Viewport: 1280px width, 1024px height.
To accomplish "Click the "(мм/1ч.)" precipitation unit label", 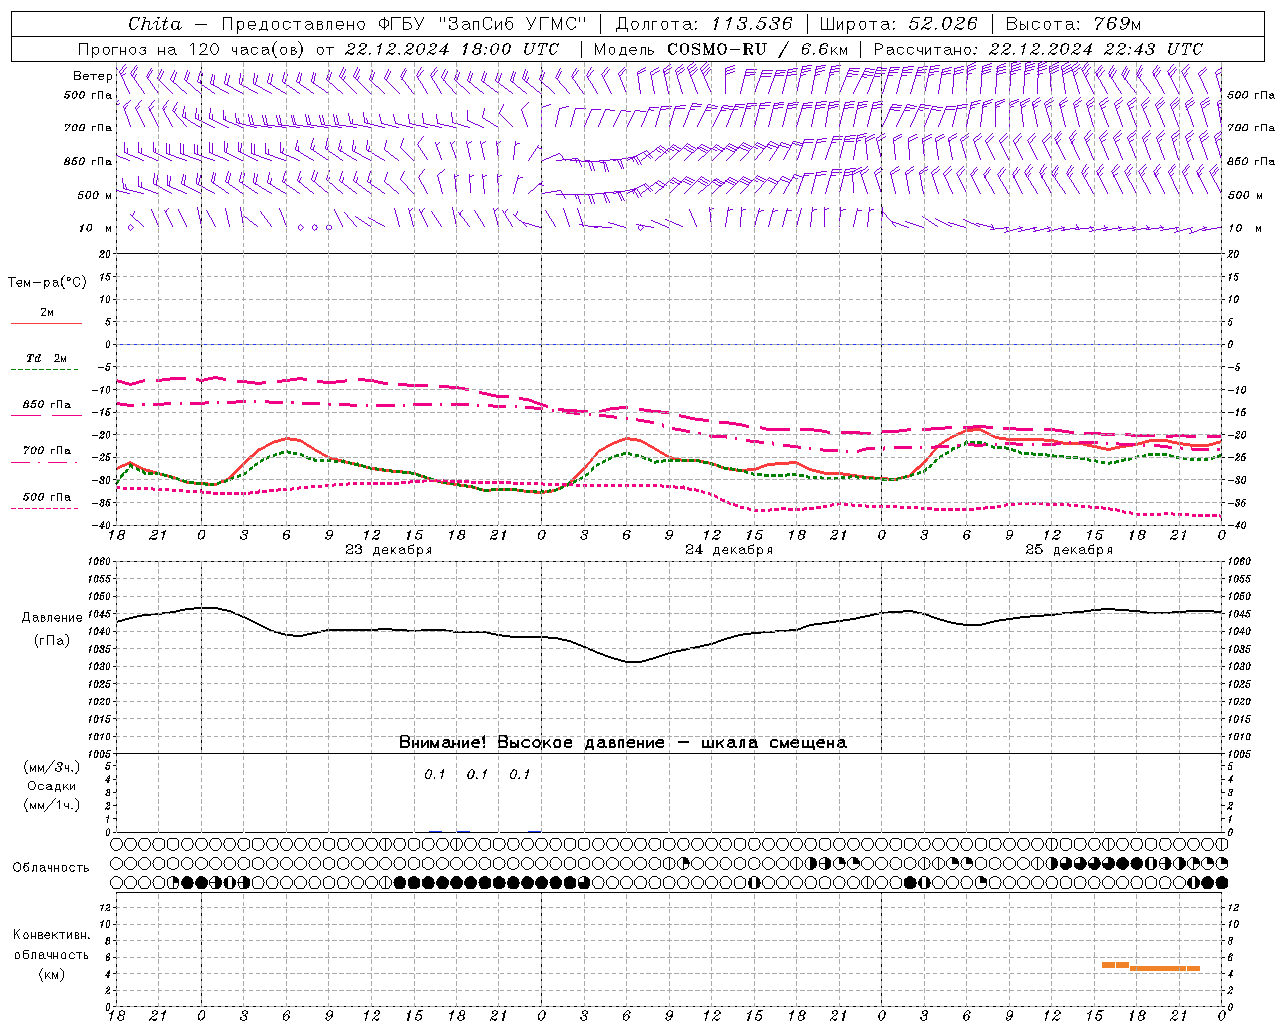I will (x=52, y=805).
